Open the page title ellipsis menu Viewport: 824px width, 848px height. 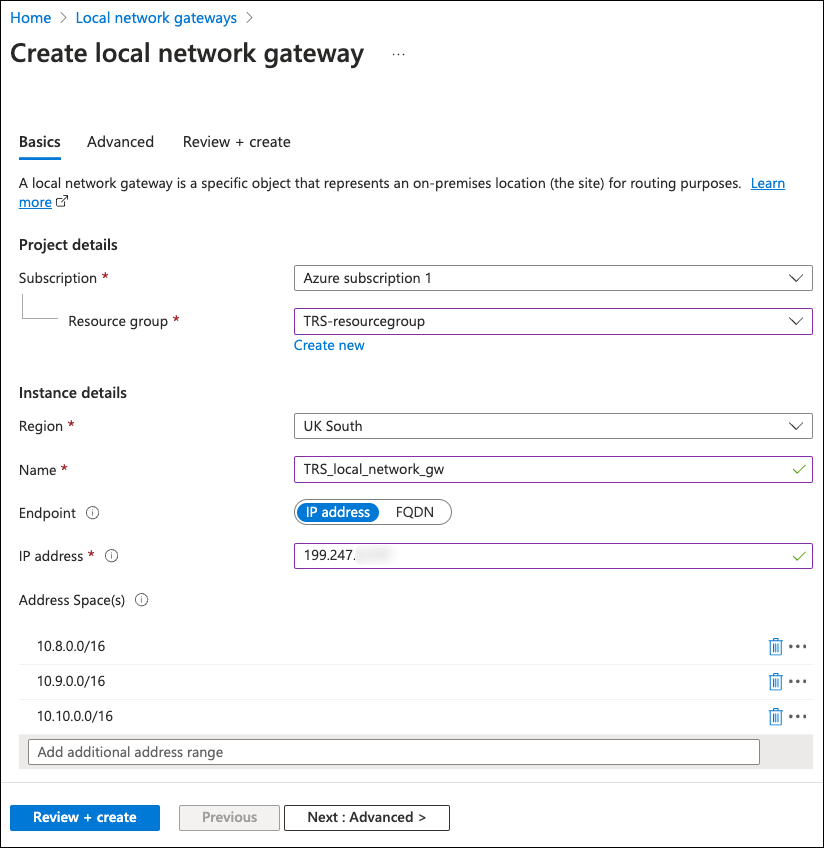[398, 54]
